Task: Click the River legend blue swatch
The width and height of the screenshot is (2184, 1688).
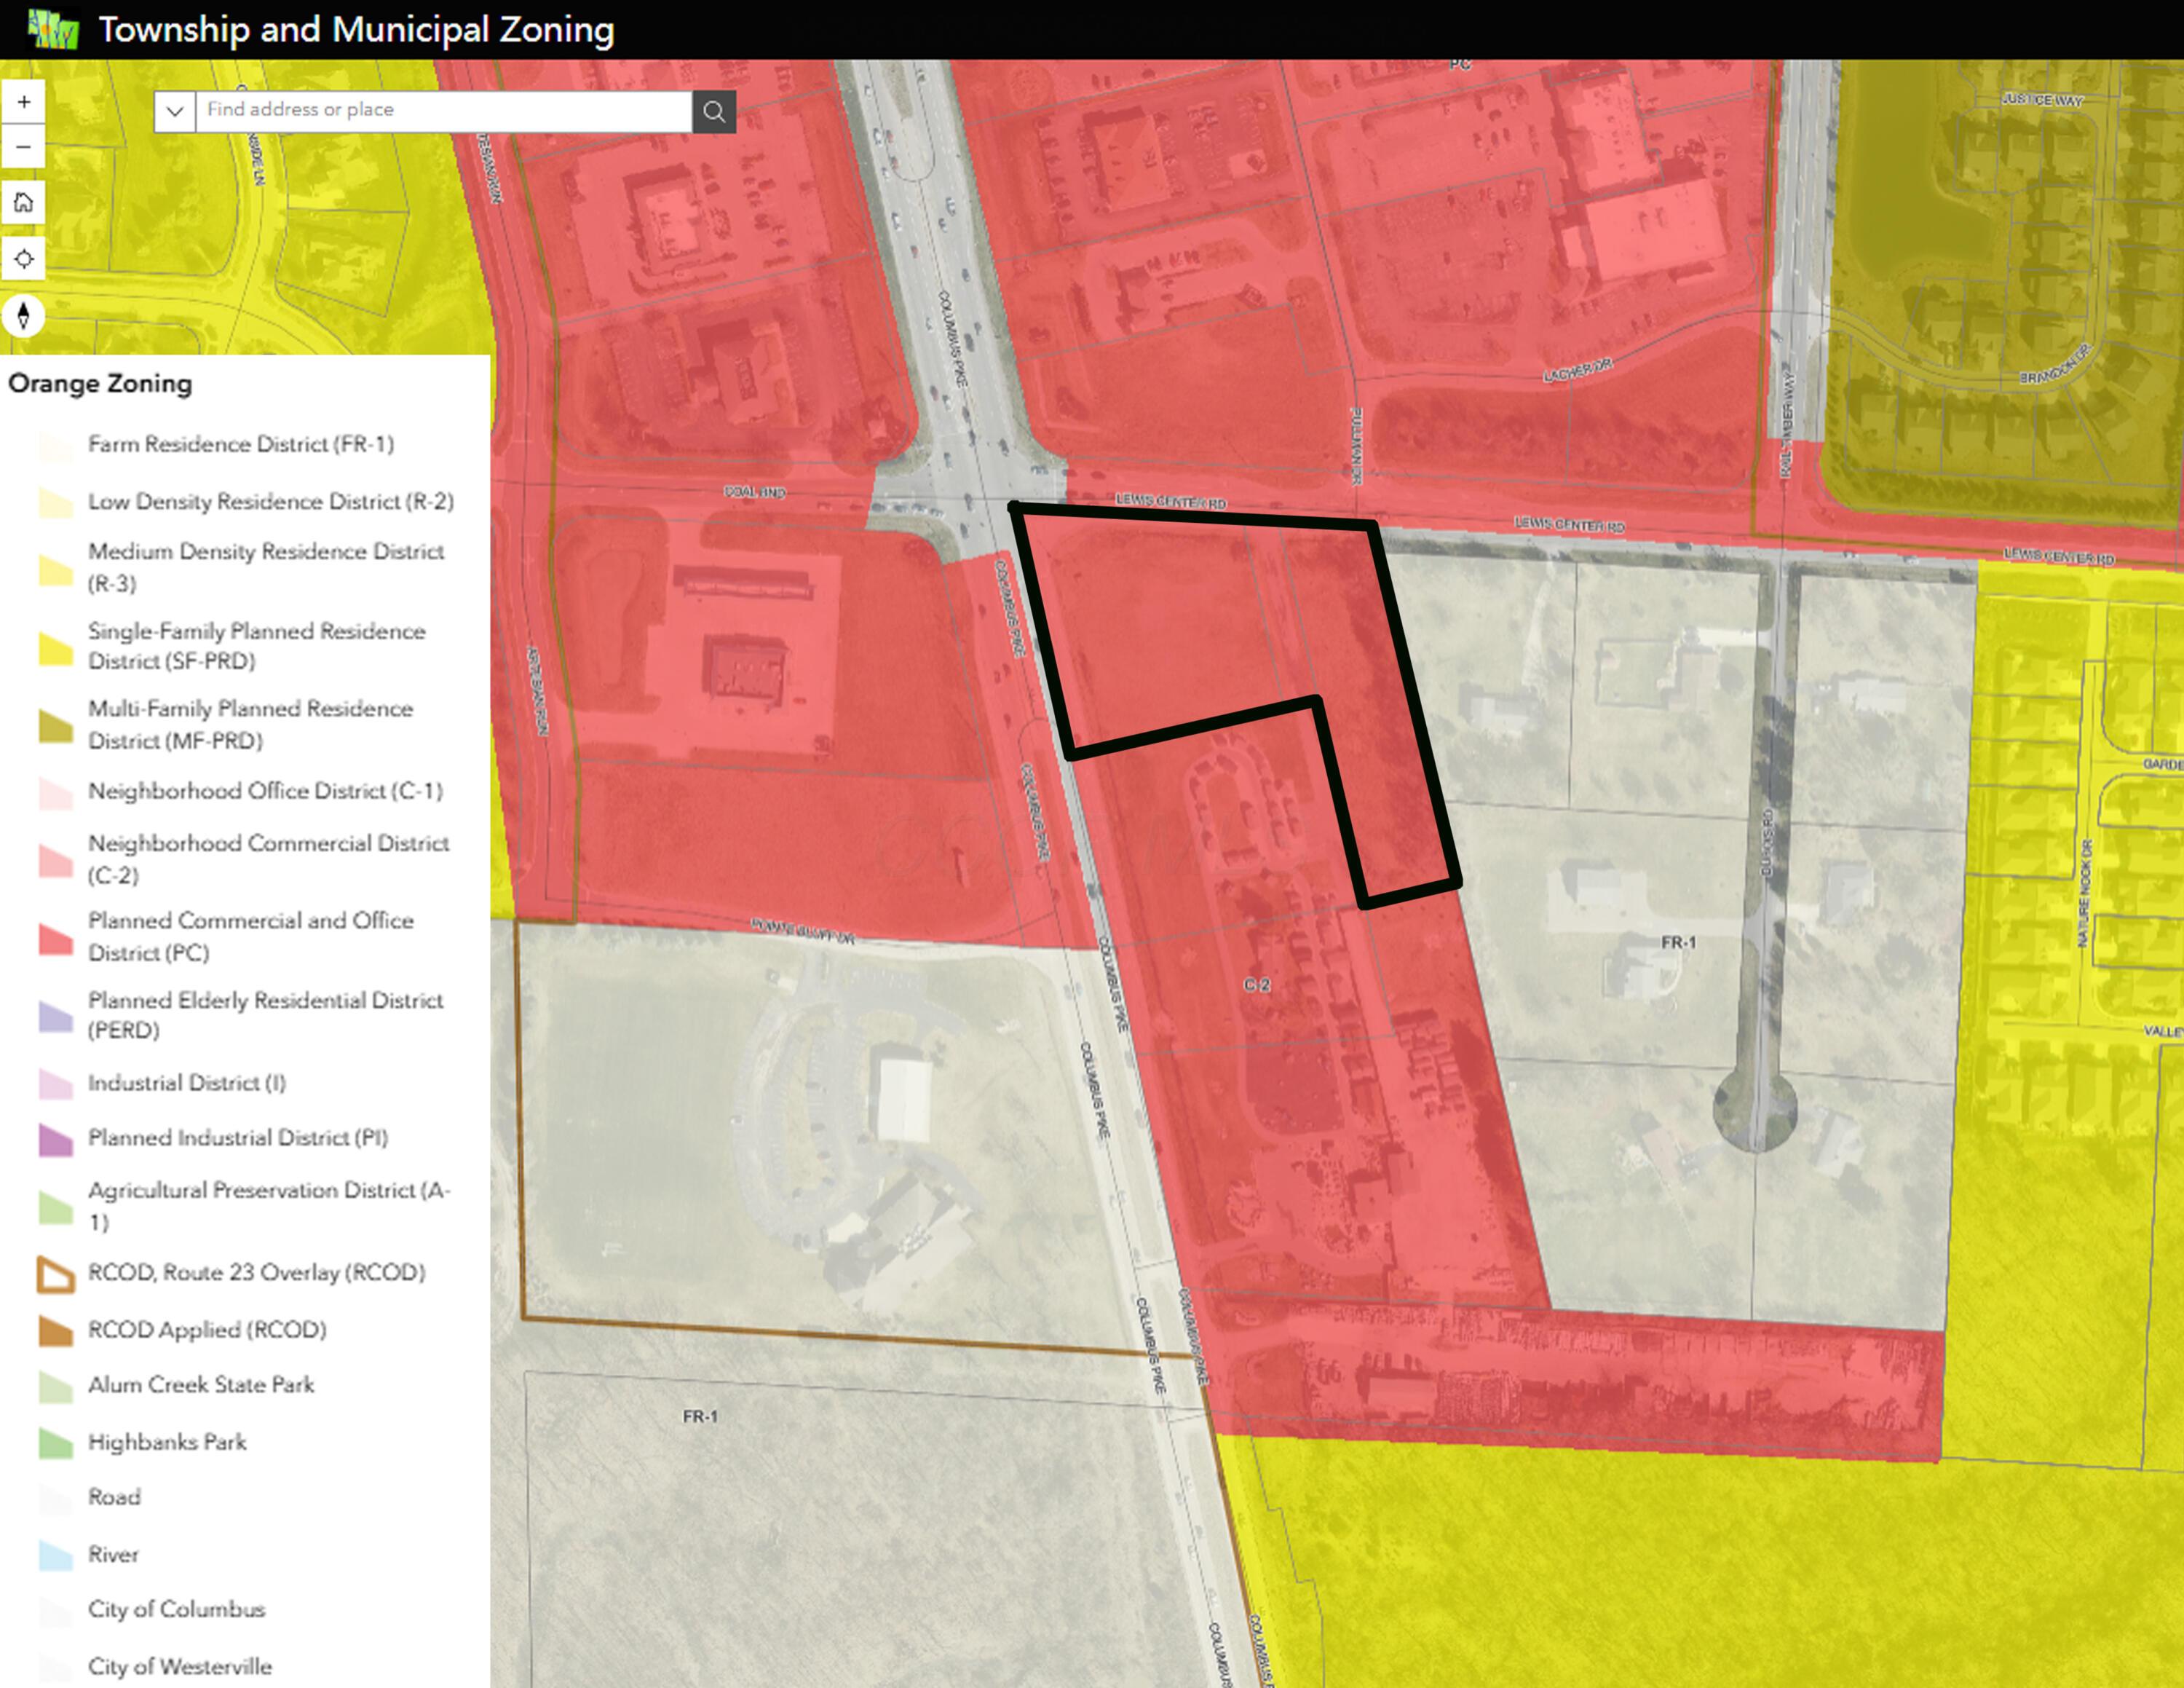Action: 56,1555
